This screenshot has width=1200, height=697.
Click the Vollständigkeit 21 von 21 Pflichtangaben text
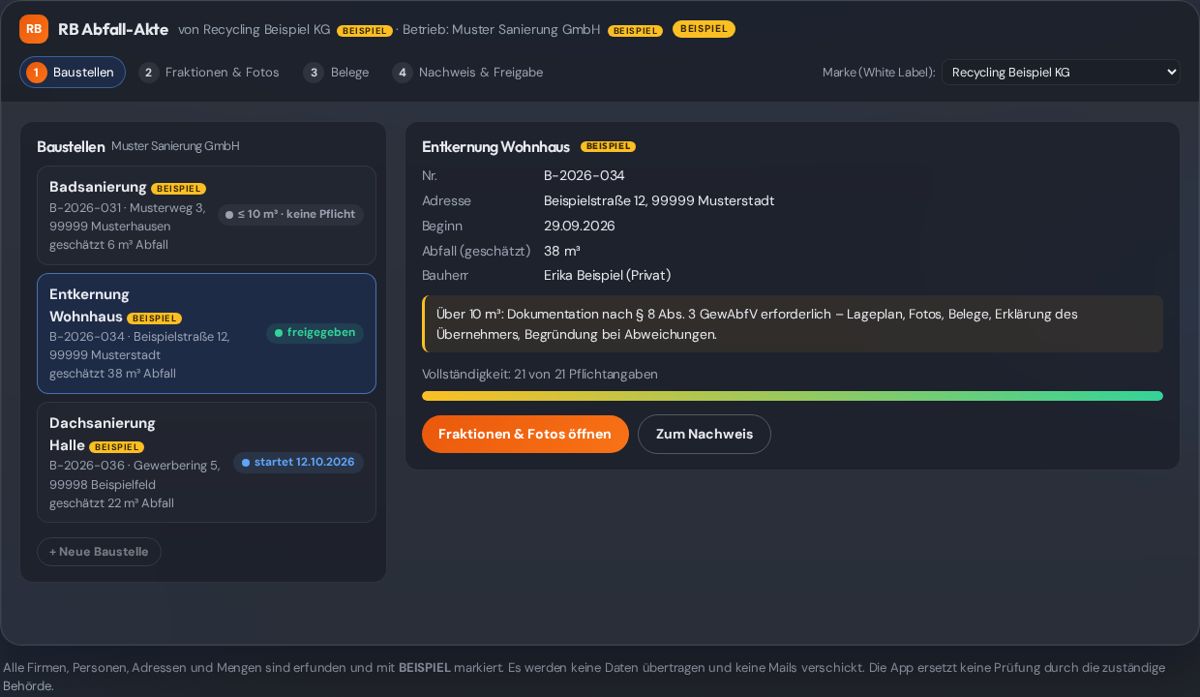(x=540, y=374)
